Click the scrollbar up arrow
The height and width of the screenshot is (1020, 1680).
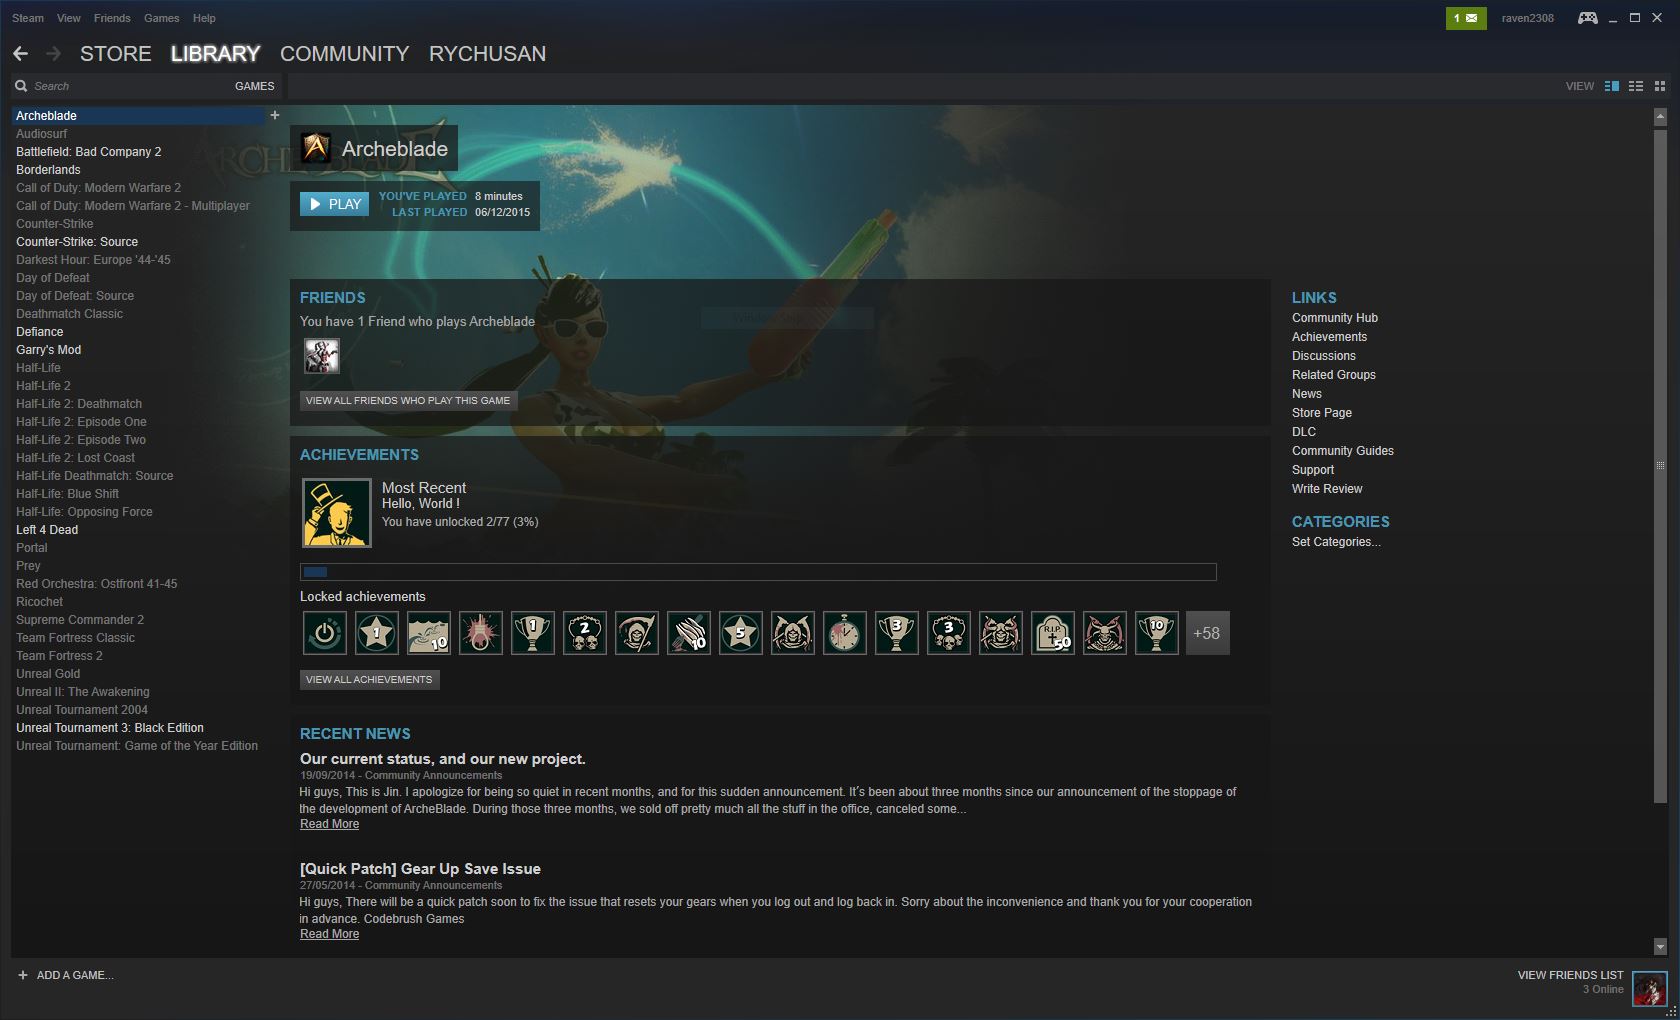pos(1660,116)
